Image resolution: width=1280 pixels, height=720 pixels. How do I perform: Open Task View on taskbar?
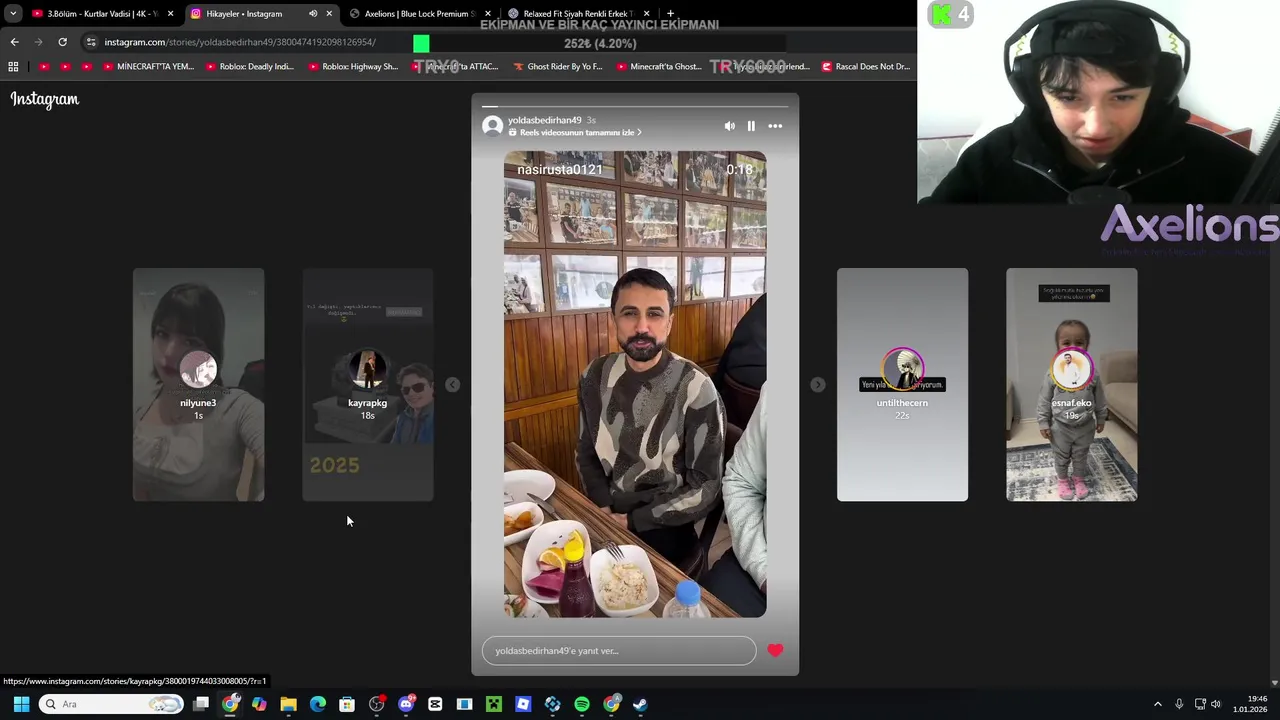pos(201,704)
